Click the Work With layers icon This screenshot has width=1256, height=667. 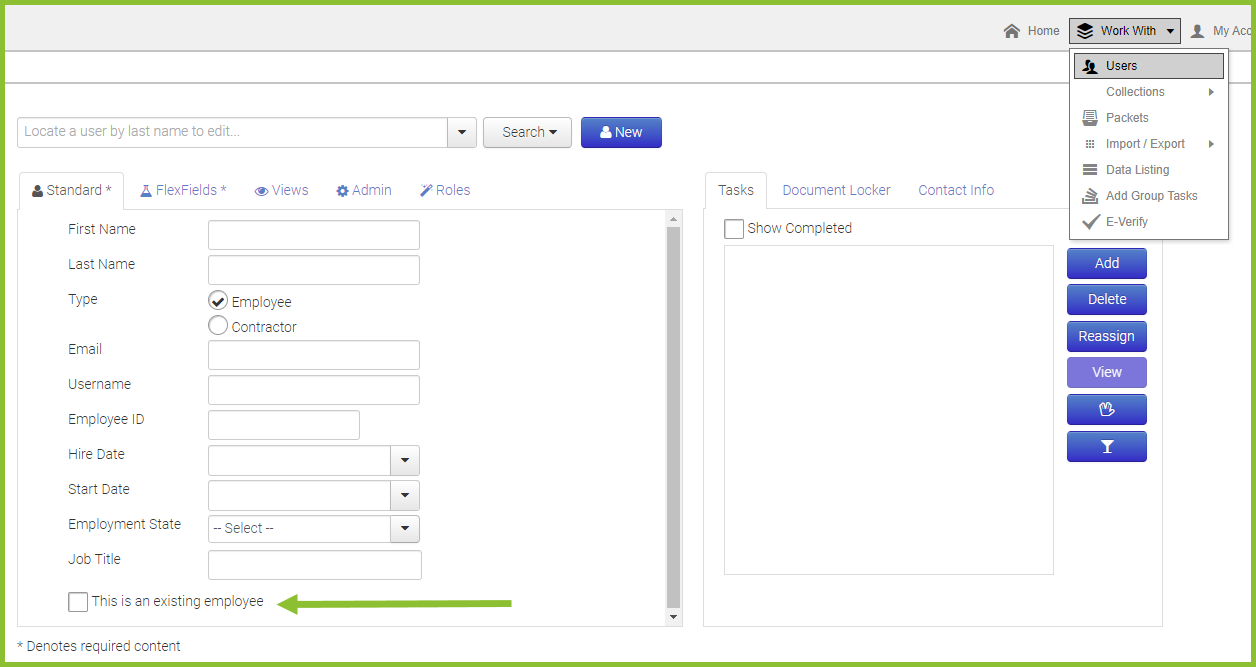(1085, 31)
